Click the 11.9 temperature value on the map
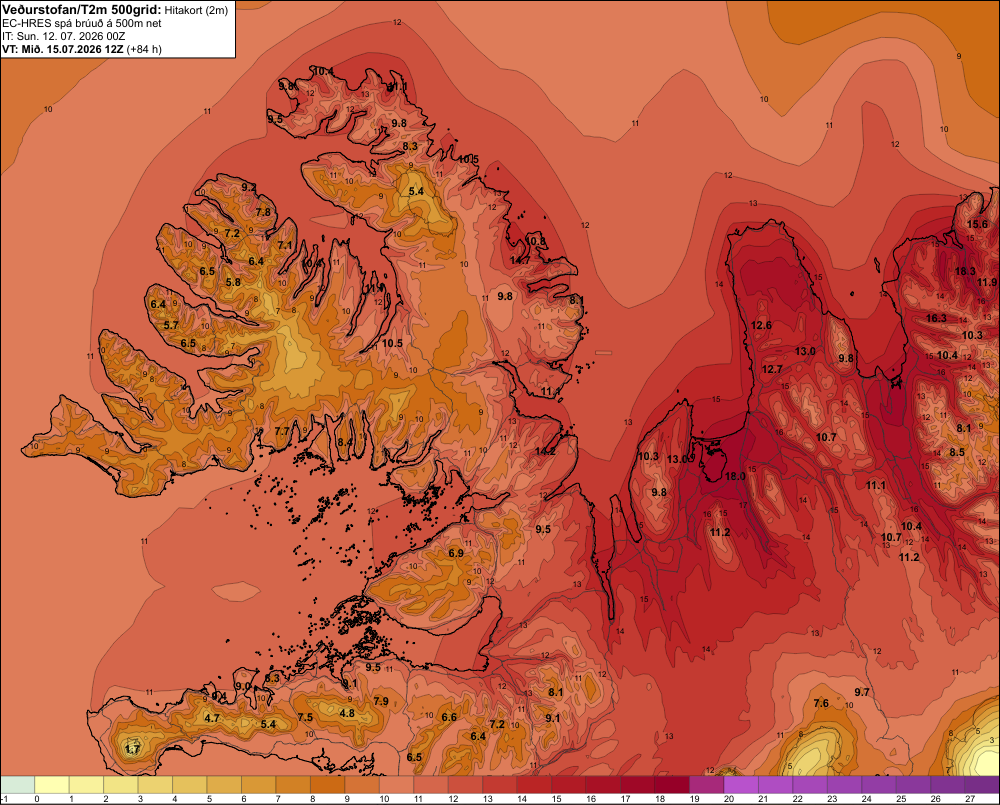Image resolution: width=1000 pixels, height=805 pixels. pyautogui.click(x=987, y=282)
